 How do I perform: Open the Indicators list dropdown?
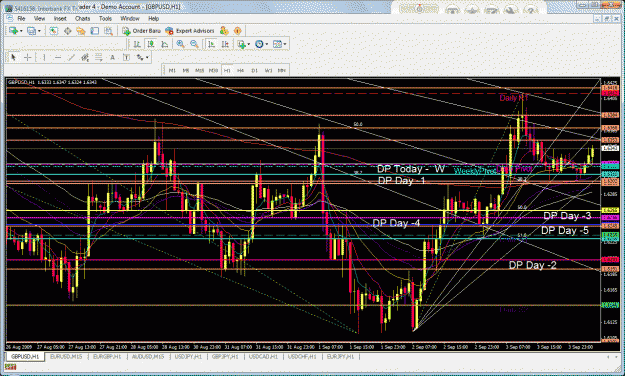243,44
